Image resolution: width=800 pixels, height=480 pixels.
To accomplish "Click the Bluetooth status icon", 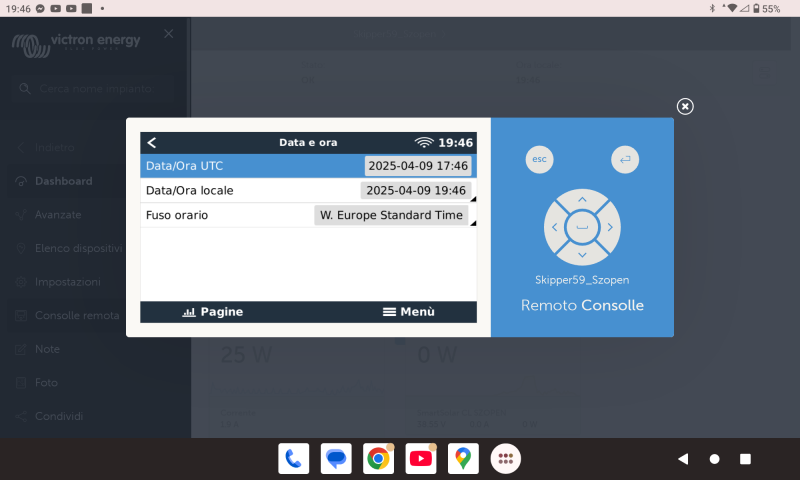I will pos(712,8).
